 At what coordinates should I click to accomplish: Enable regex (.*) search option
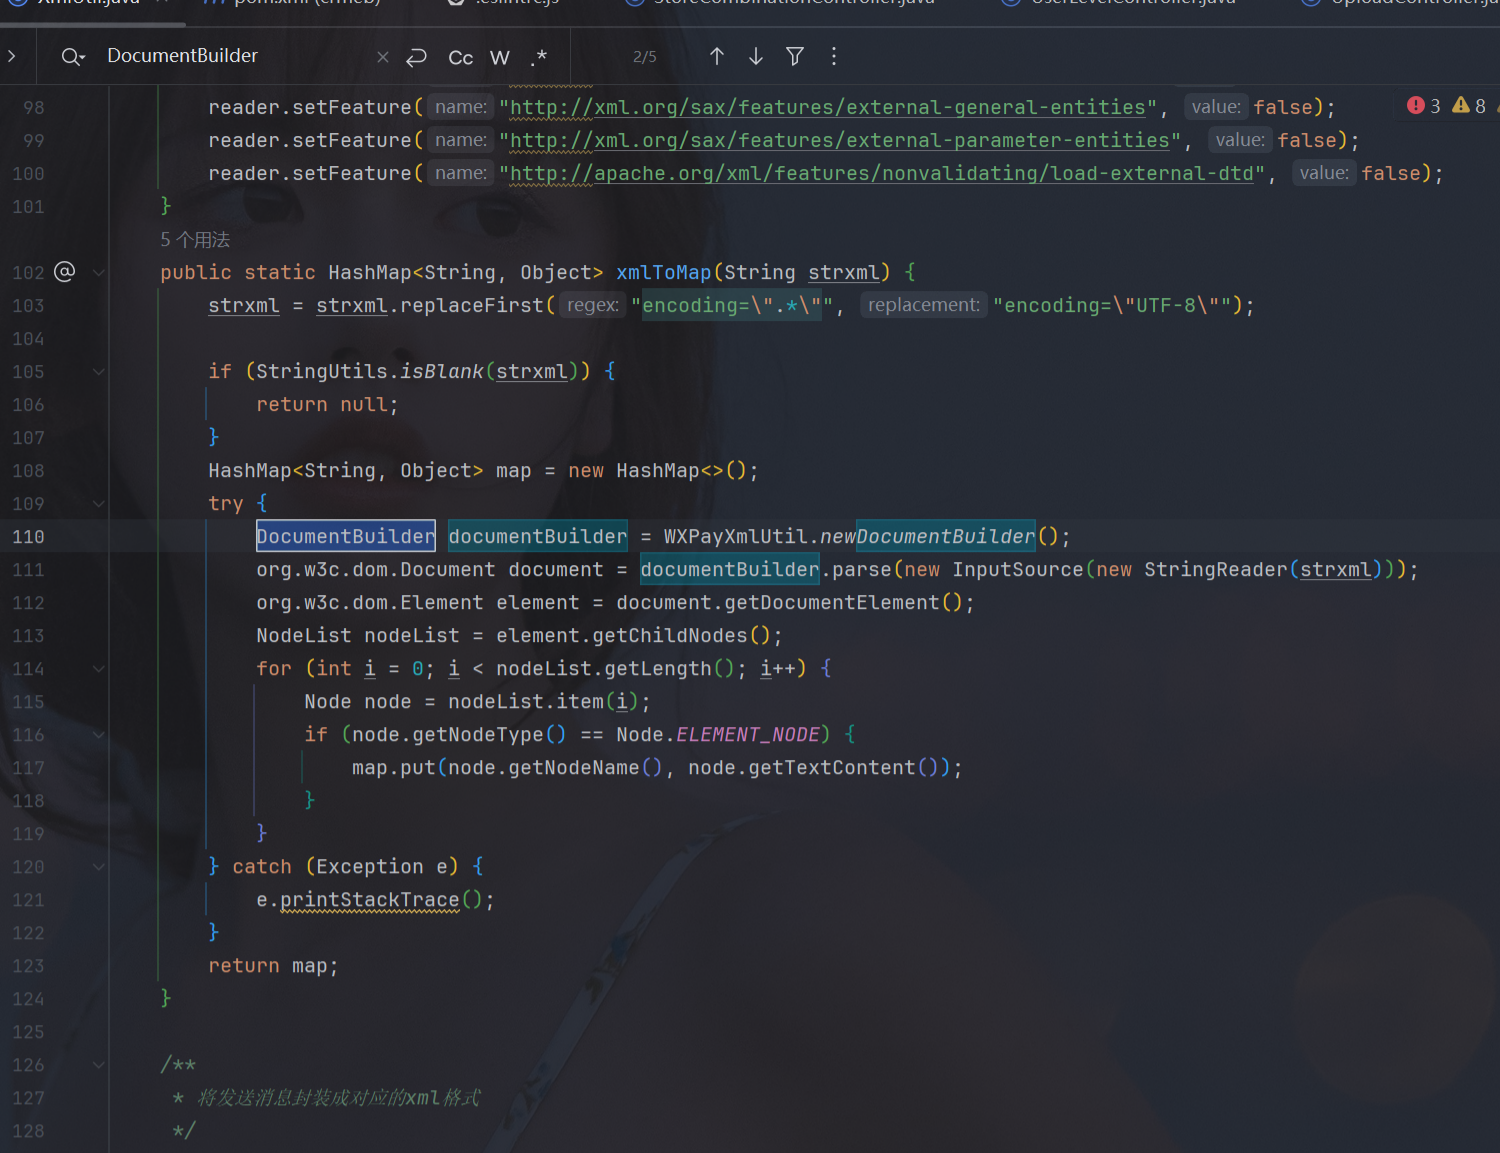coord(539,57)
